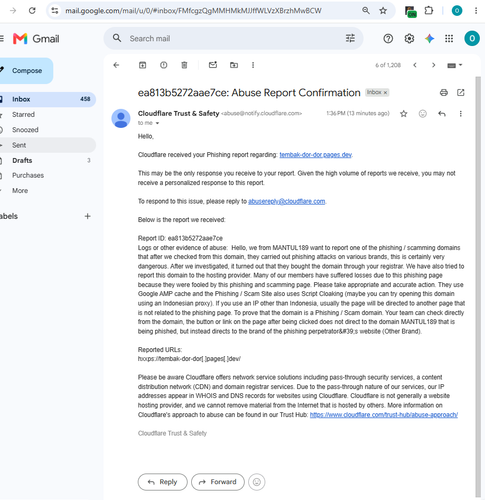Open the Sent folder
485x500 pixels.
pos(48,145)
